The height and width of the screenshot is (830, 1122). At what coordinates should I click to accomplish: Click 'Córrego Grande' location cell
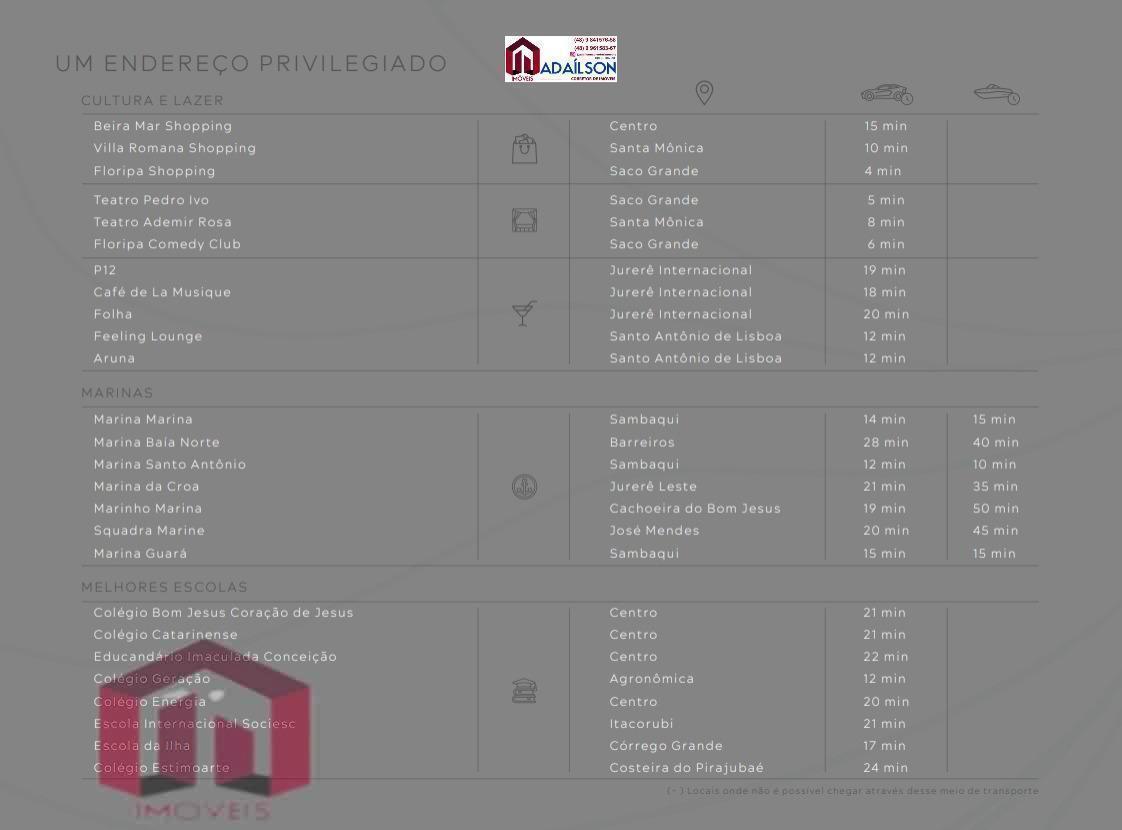pyautogui.click(x=666, y=746)
